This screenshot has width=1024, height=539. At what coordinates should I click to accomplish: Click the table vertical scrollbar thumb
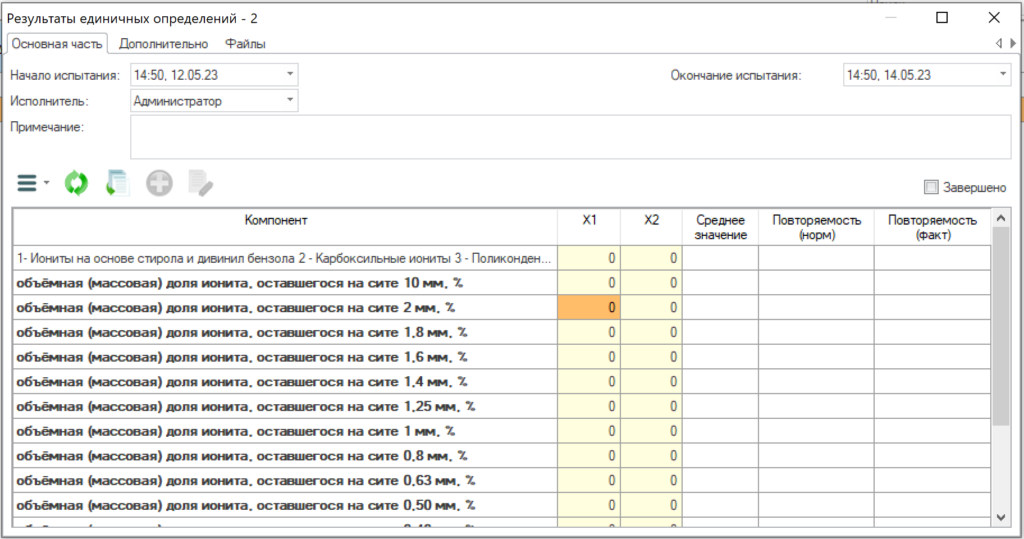pyautogui.click(x=1000, y=327)
